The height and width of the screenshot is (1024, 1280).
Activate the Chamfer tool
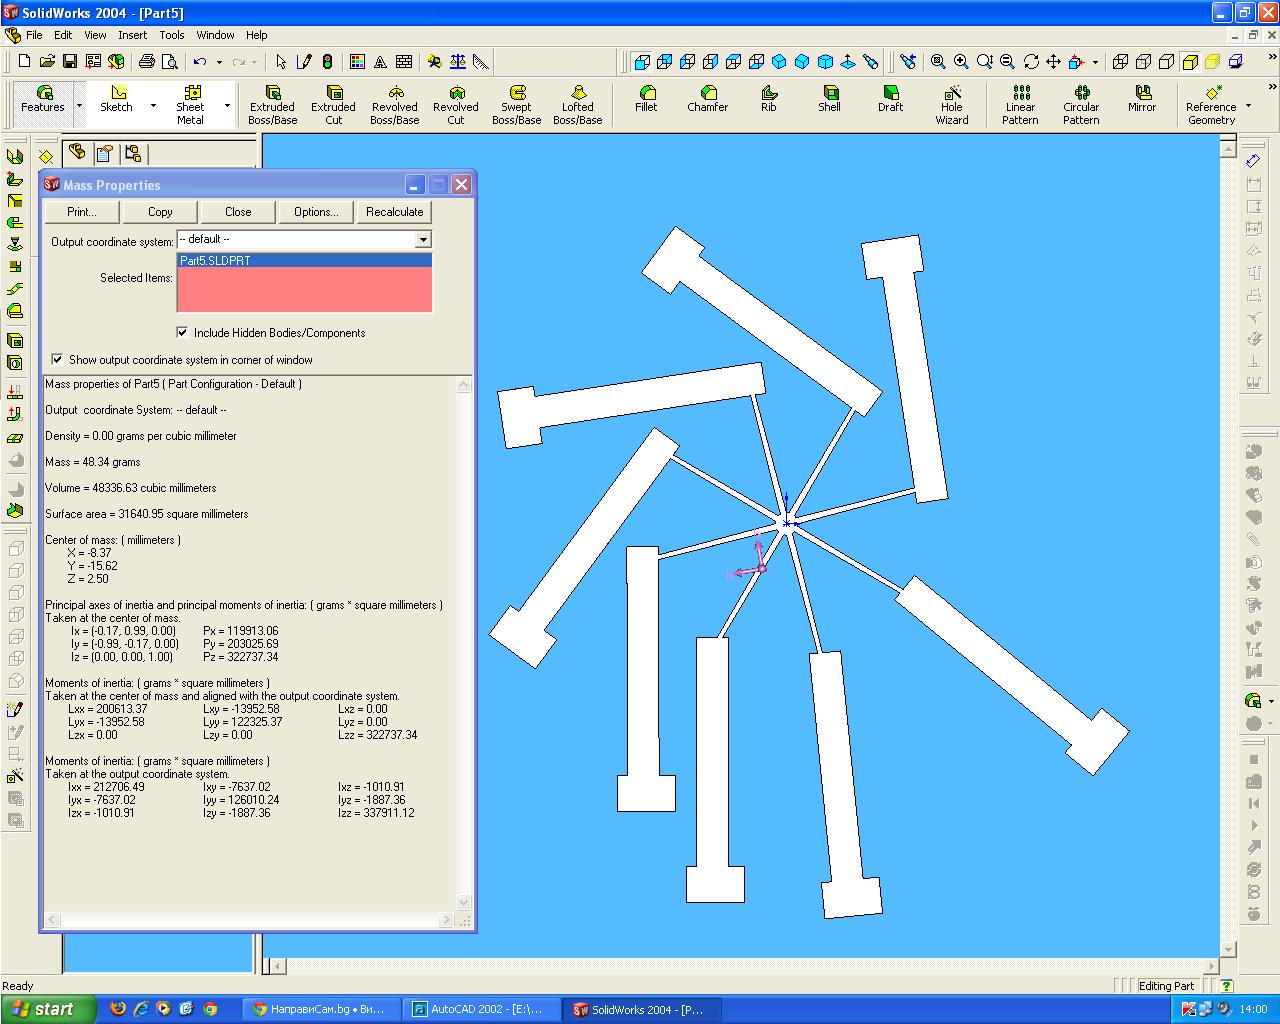(707, 98)
